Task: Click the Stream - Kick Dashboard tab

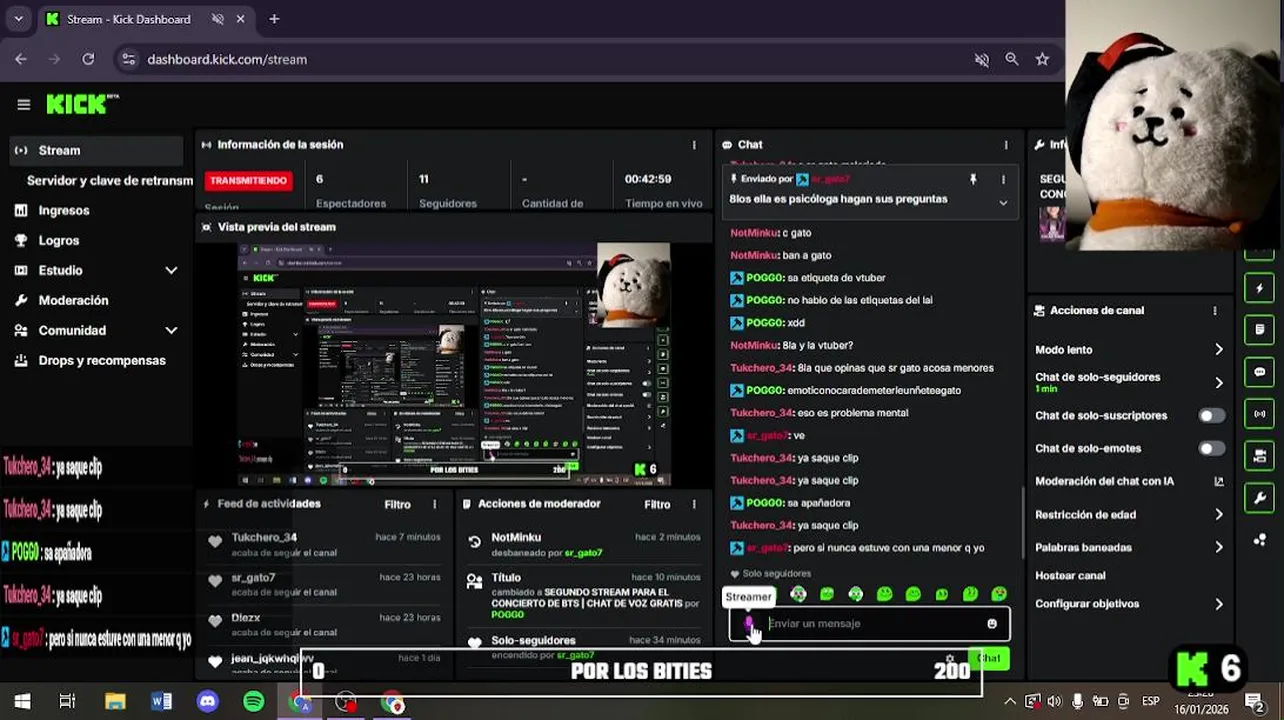Action: [x=145, y=19]
